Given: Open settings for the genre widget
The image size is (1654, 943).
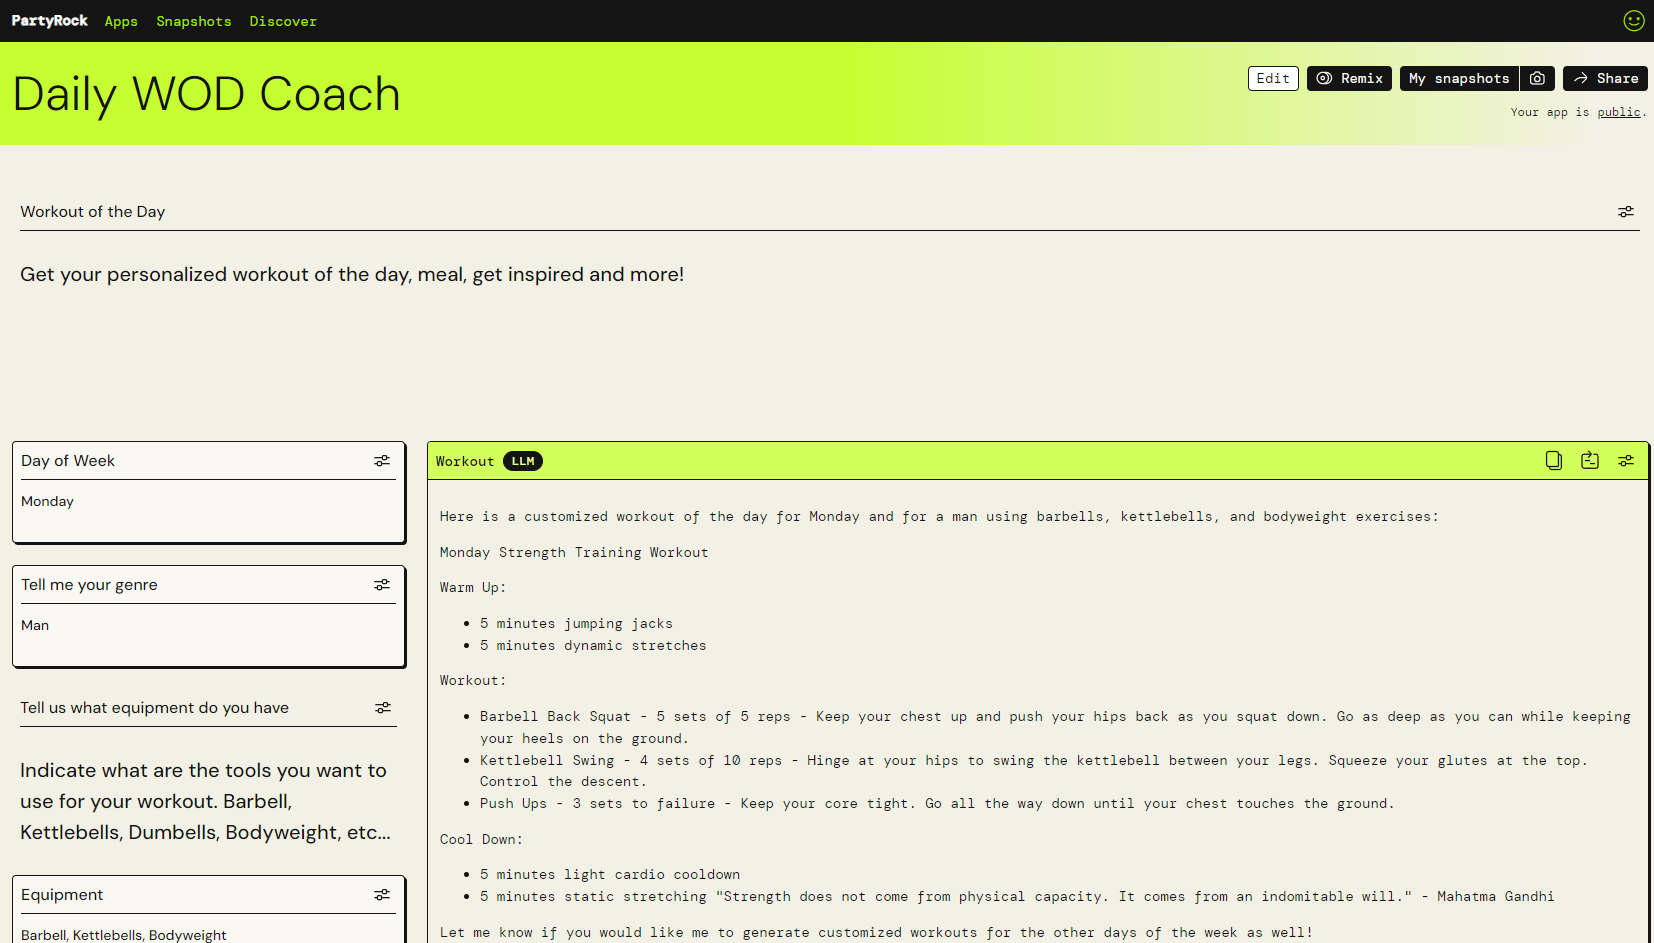Looking at the screenshot, I should coord(382,584).
